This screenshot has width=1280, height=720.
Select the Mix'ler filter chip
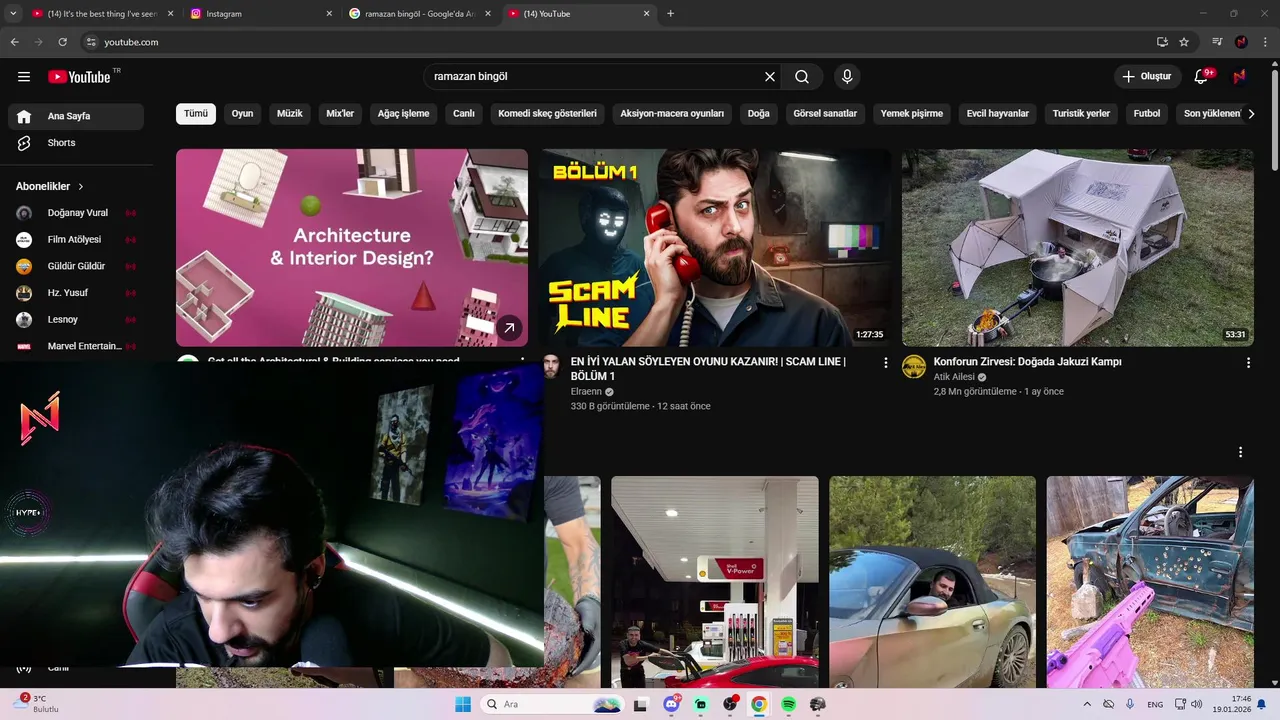point(340,114)
